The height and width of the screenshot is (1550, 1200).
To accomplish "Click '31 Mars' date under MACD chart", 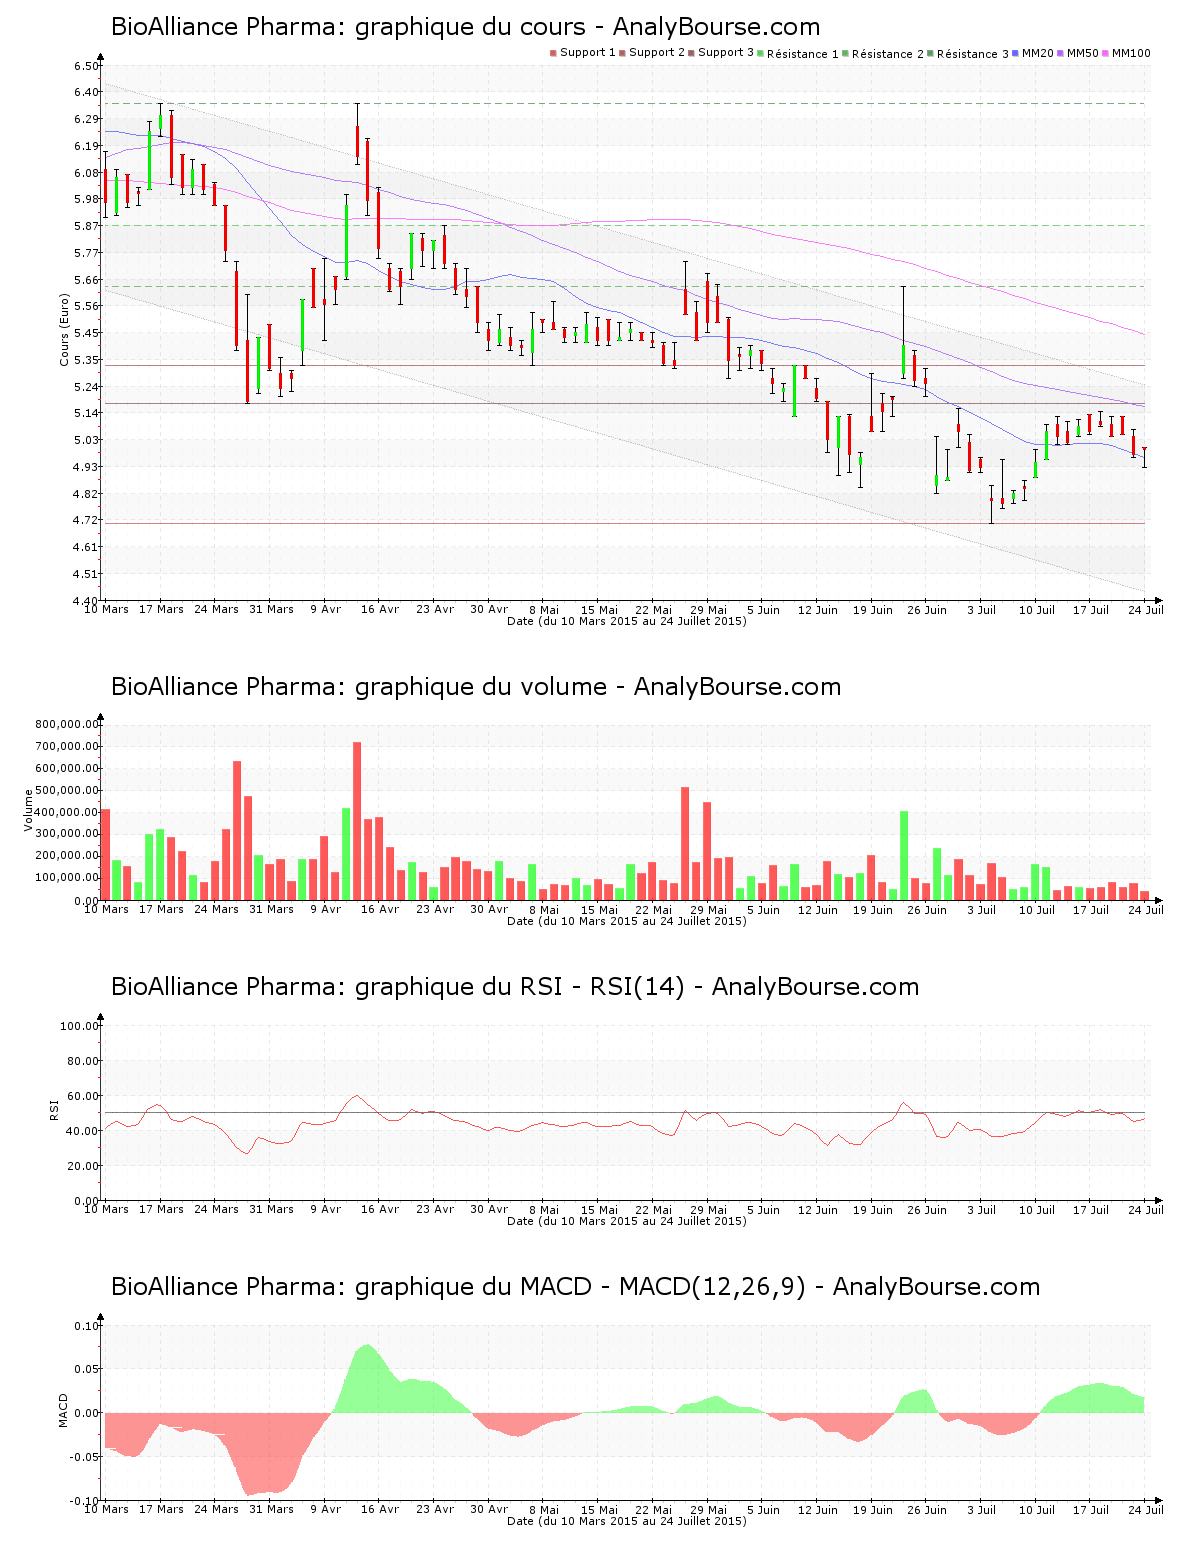I will [x=271, y=1509].
